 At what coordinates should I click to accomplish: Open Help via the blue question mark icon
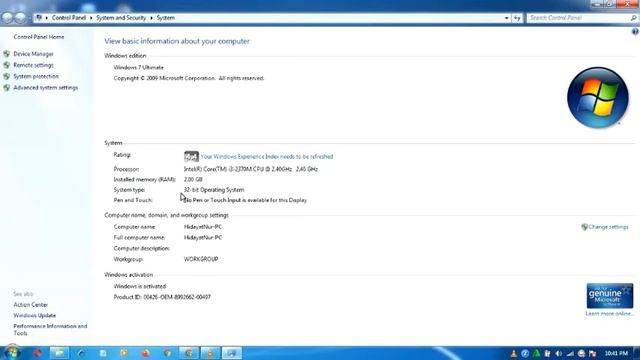[635, 32]
